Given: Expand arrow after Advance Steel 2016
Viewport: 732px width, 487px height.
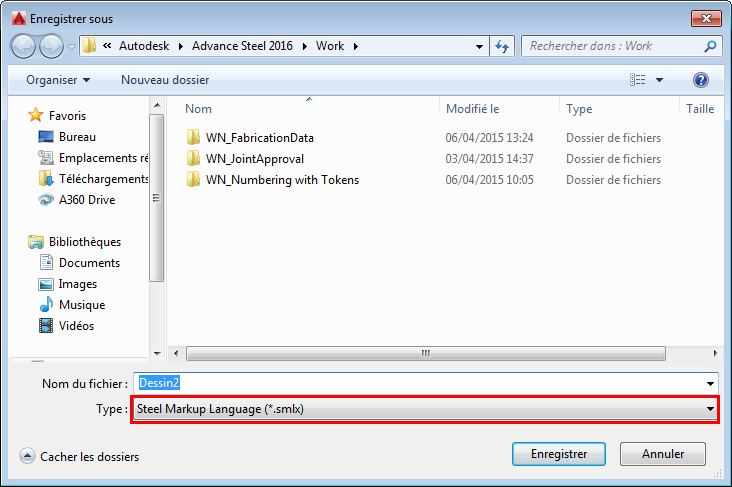Looking at the screenshot, I should tap(305, 46).
